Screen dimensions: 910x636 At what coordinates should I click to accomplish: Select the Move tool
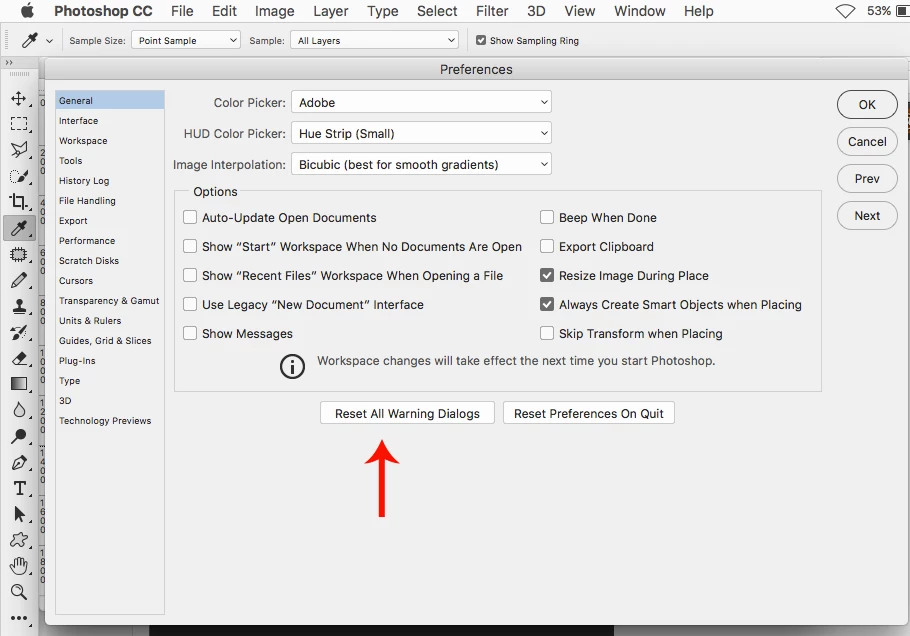point(19,98)
